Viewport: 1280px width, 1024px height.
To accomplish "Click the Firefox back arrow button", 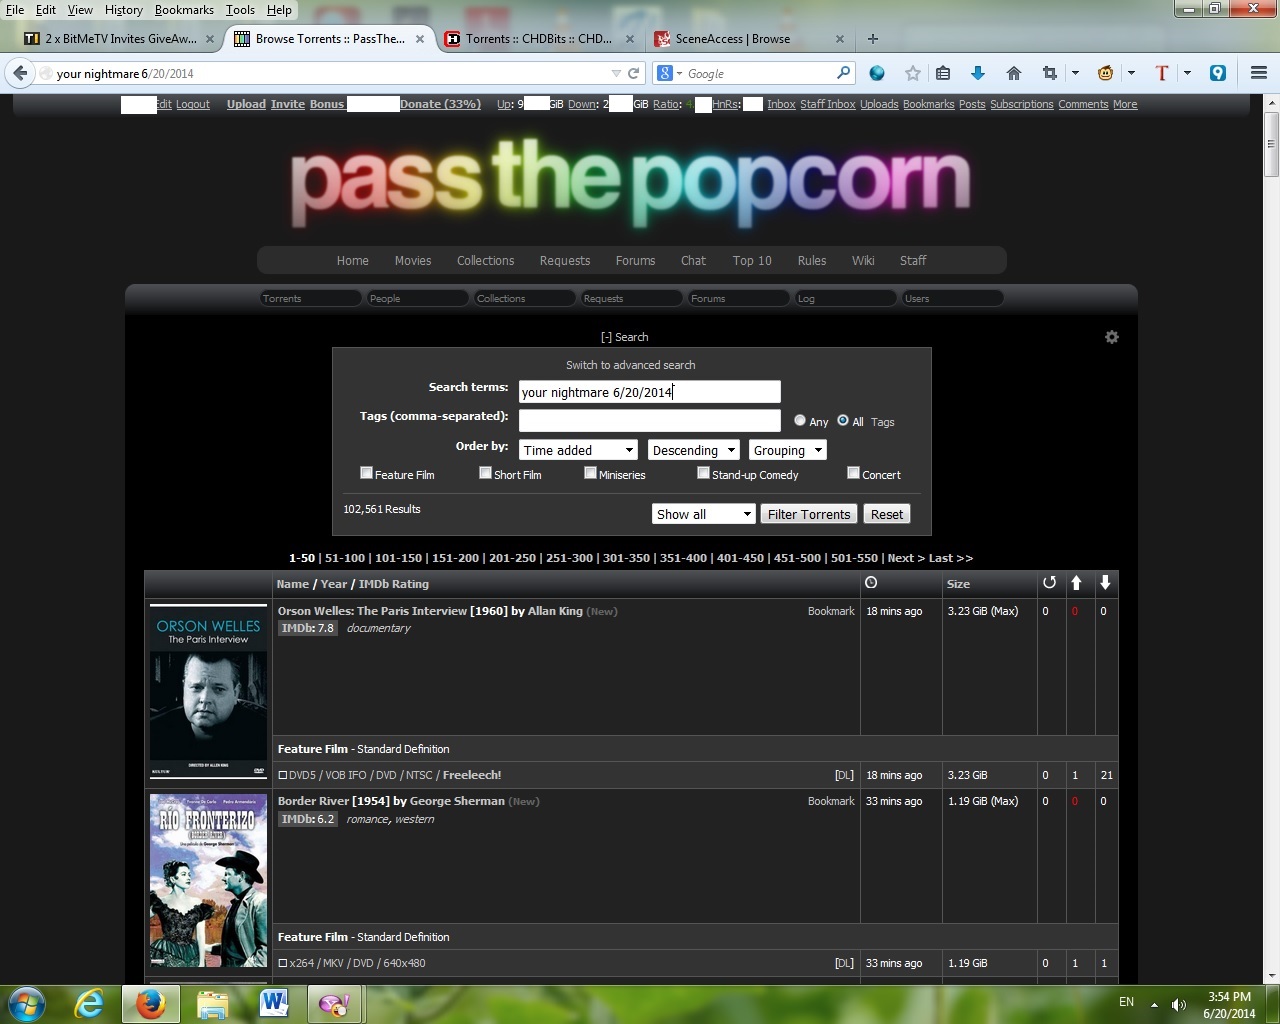I will 20,73.
